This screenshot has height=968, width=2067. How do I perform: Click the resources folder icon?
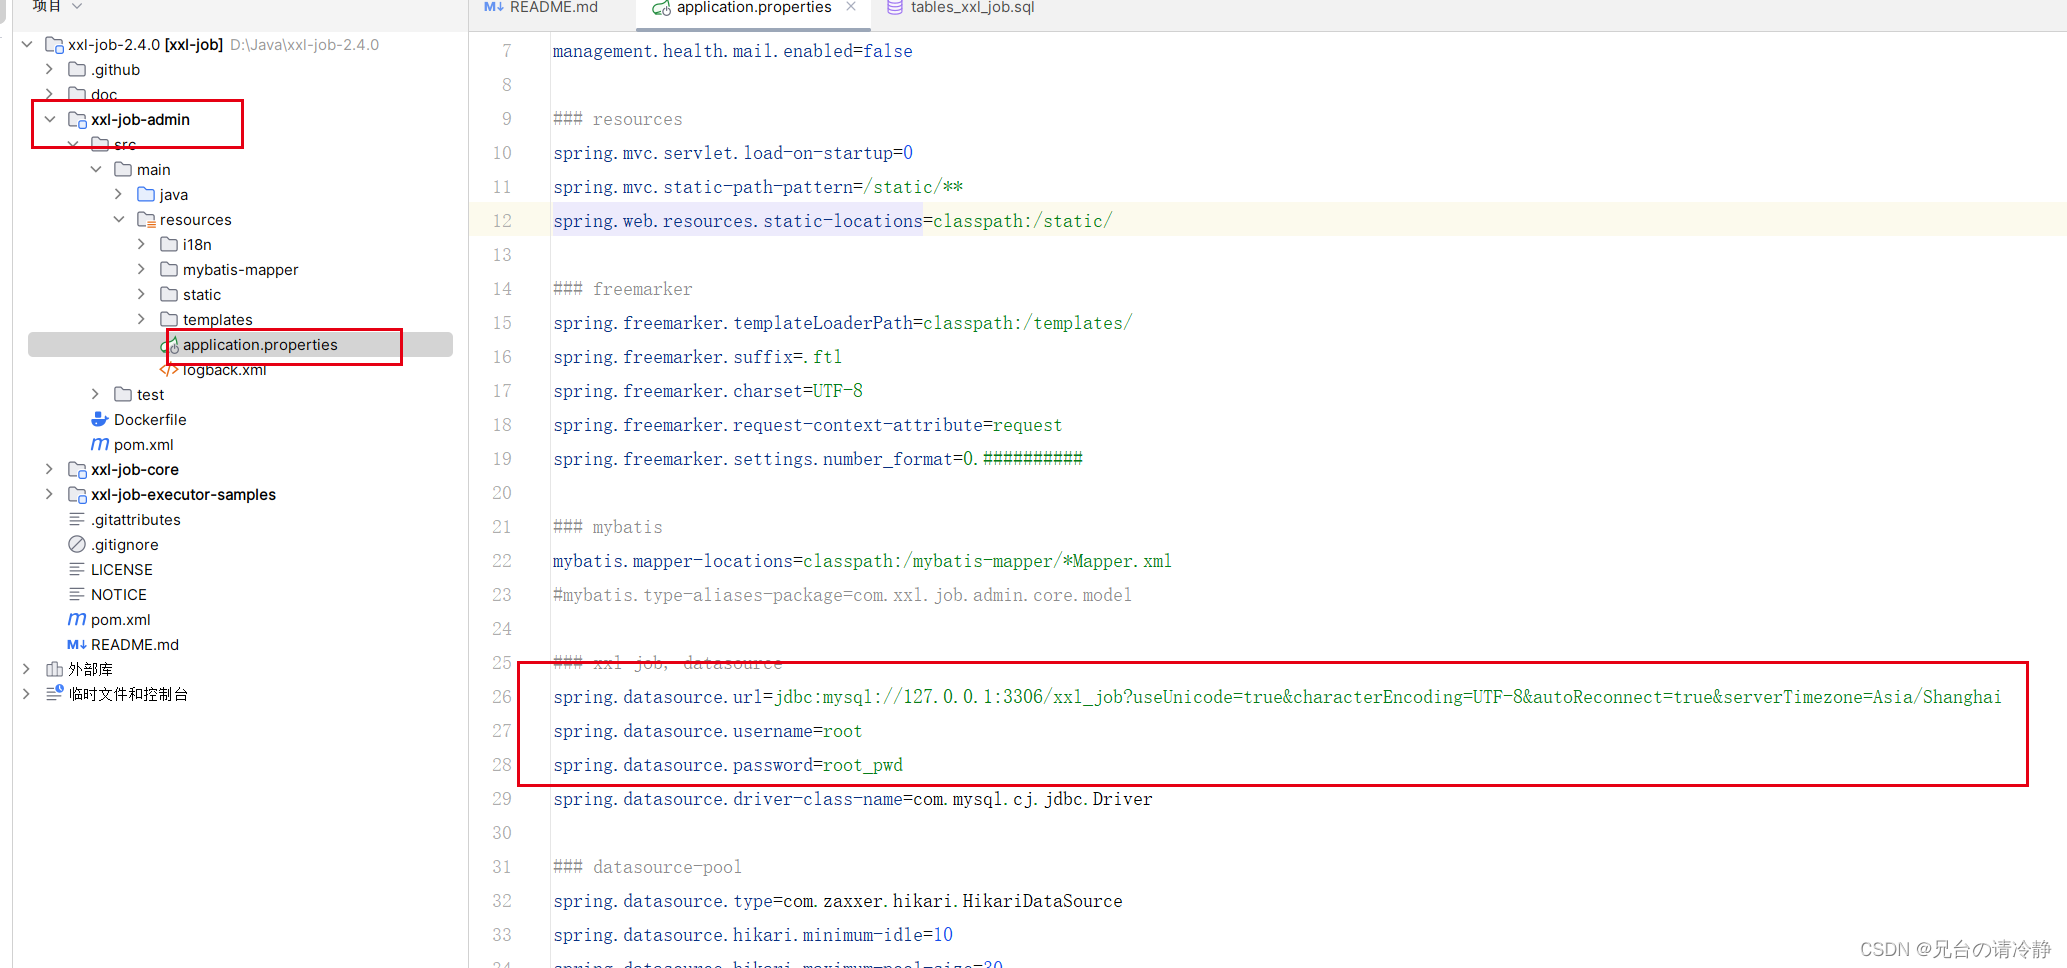pos(146,219)
